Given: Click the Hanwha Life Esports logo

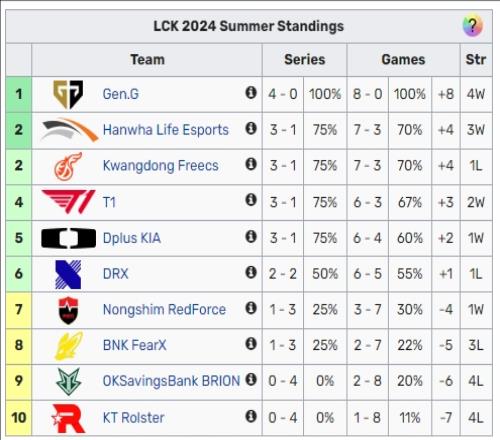Looking at the screenshot, I should pos(69,130).
